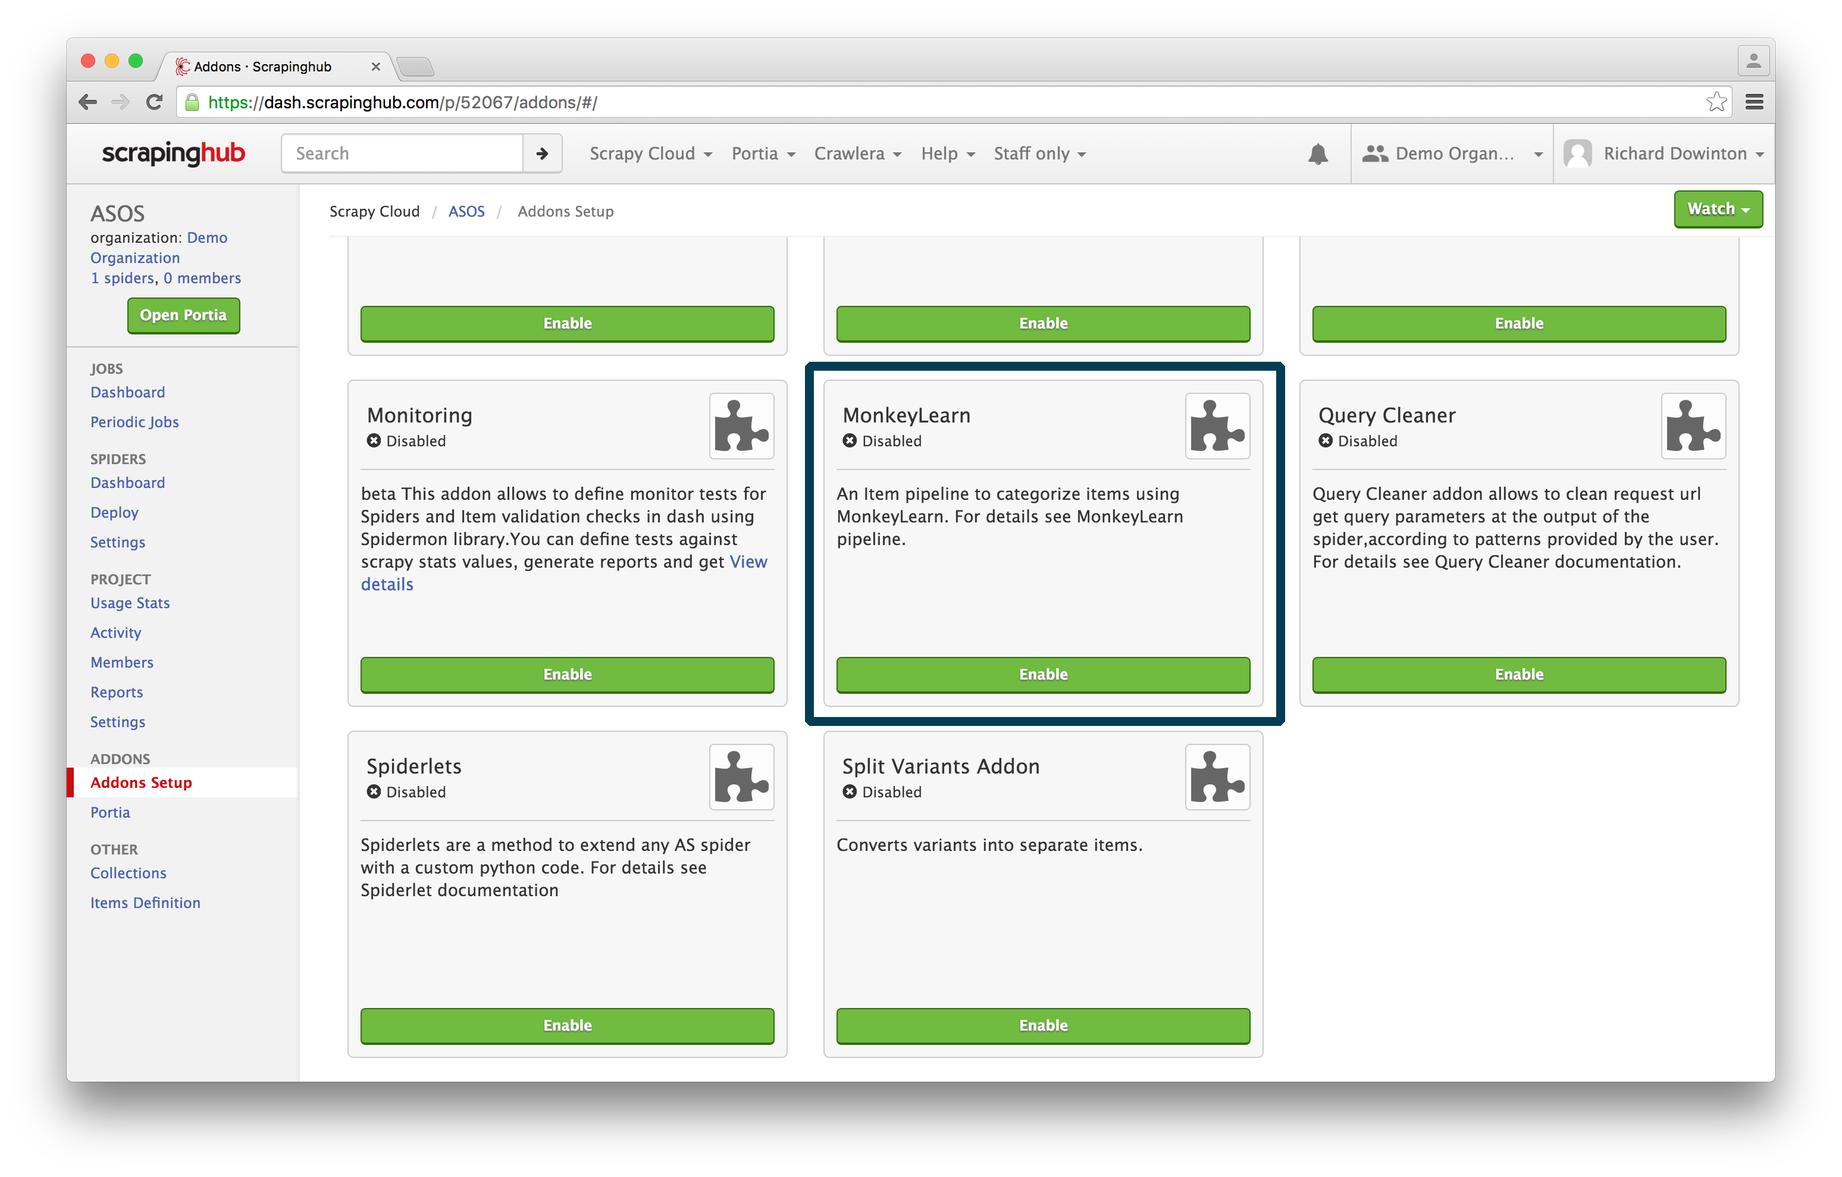Expand the Scrapy Cloud menu
Viewport: 1842px width, 1177px height.
click(651, 154)
